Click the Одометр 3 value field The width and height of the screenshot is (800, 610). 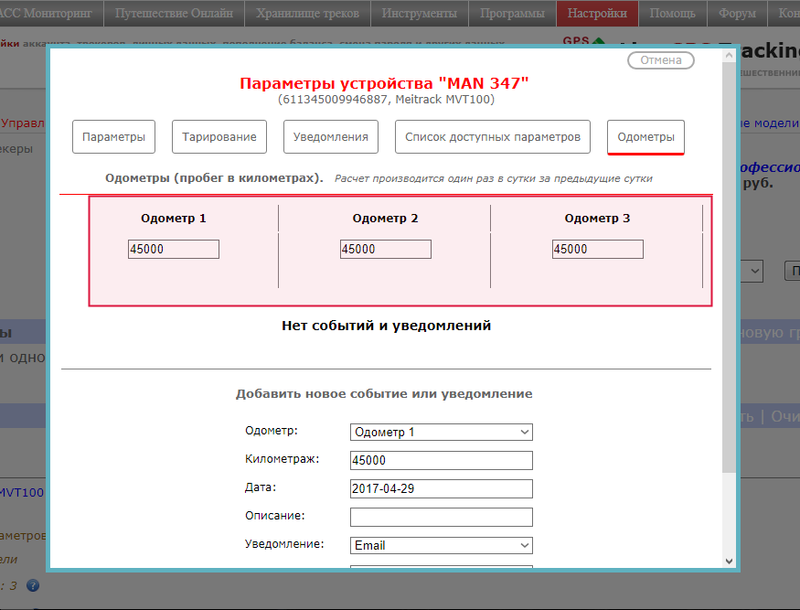597,249
